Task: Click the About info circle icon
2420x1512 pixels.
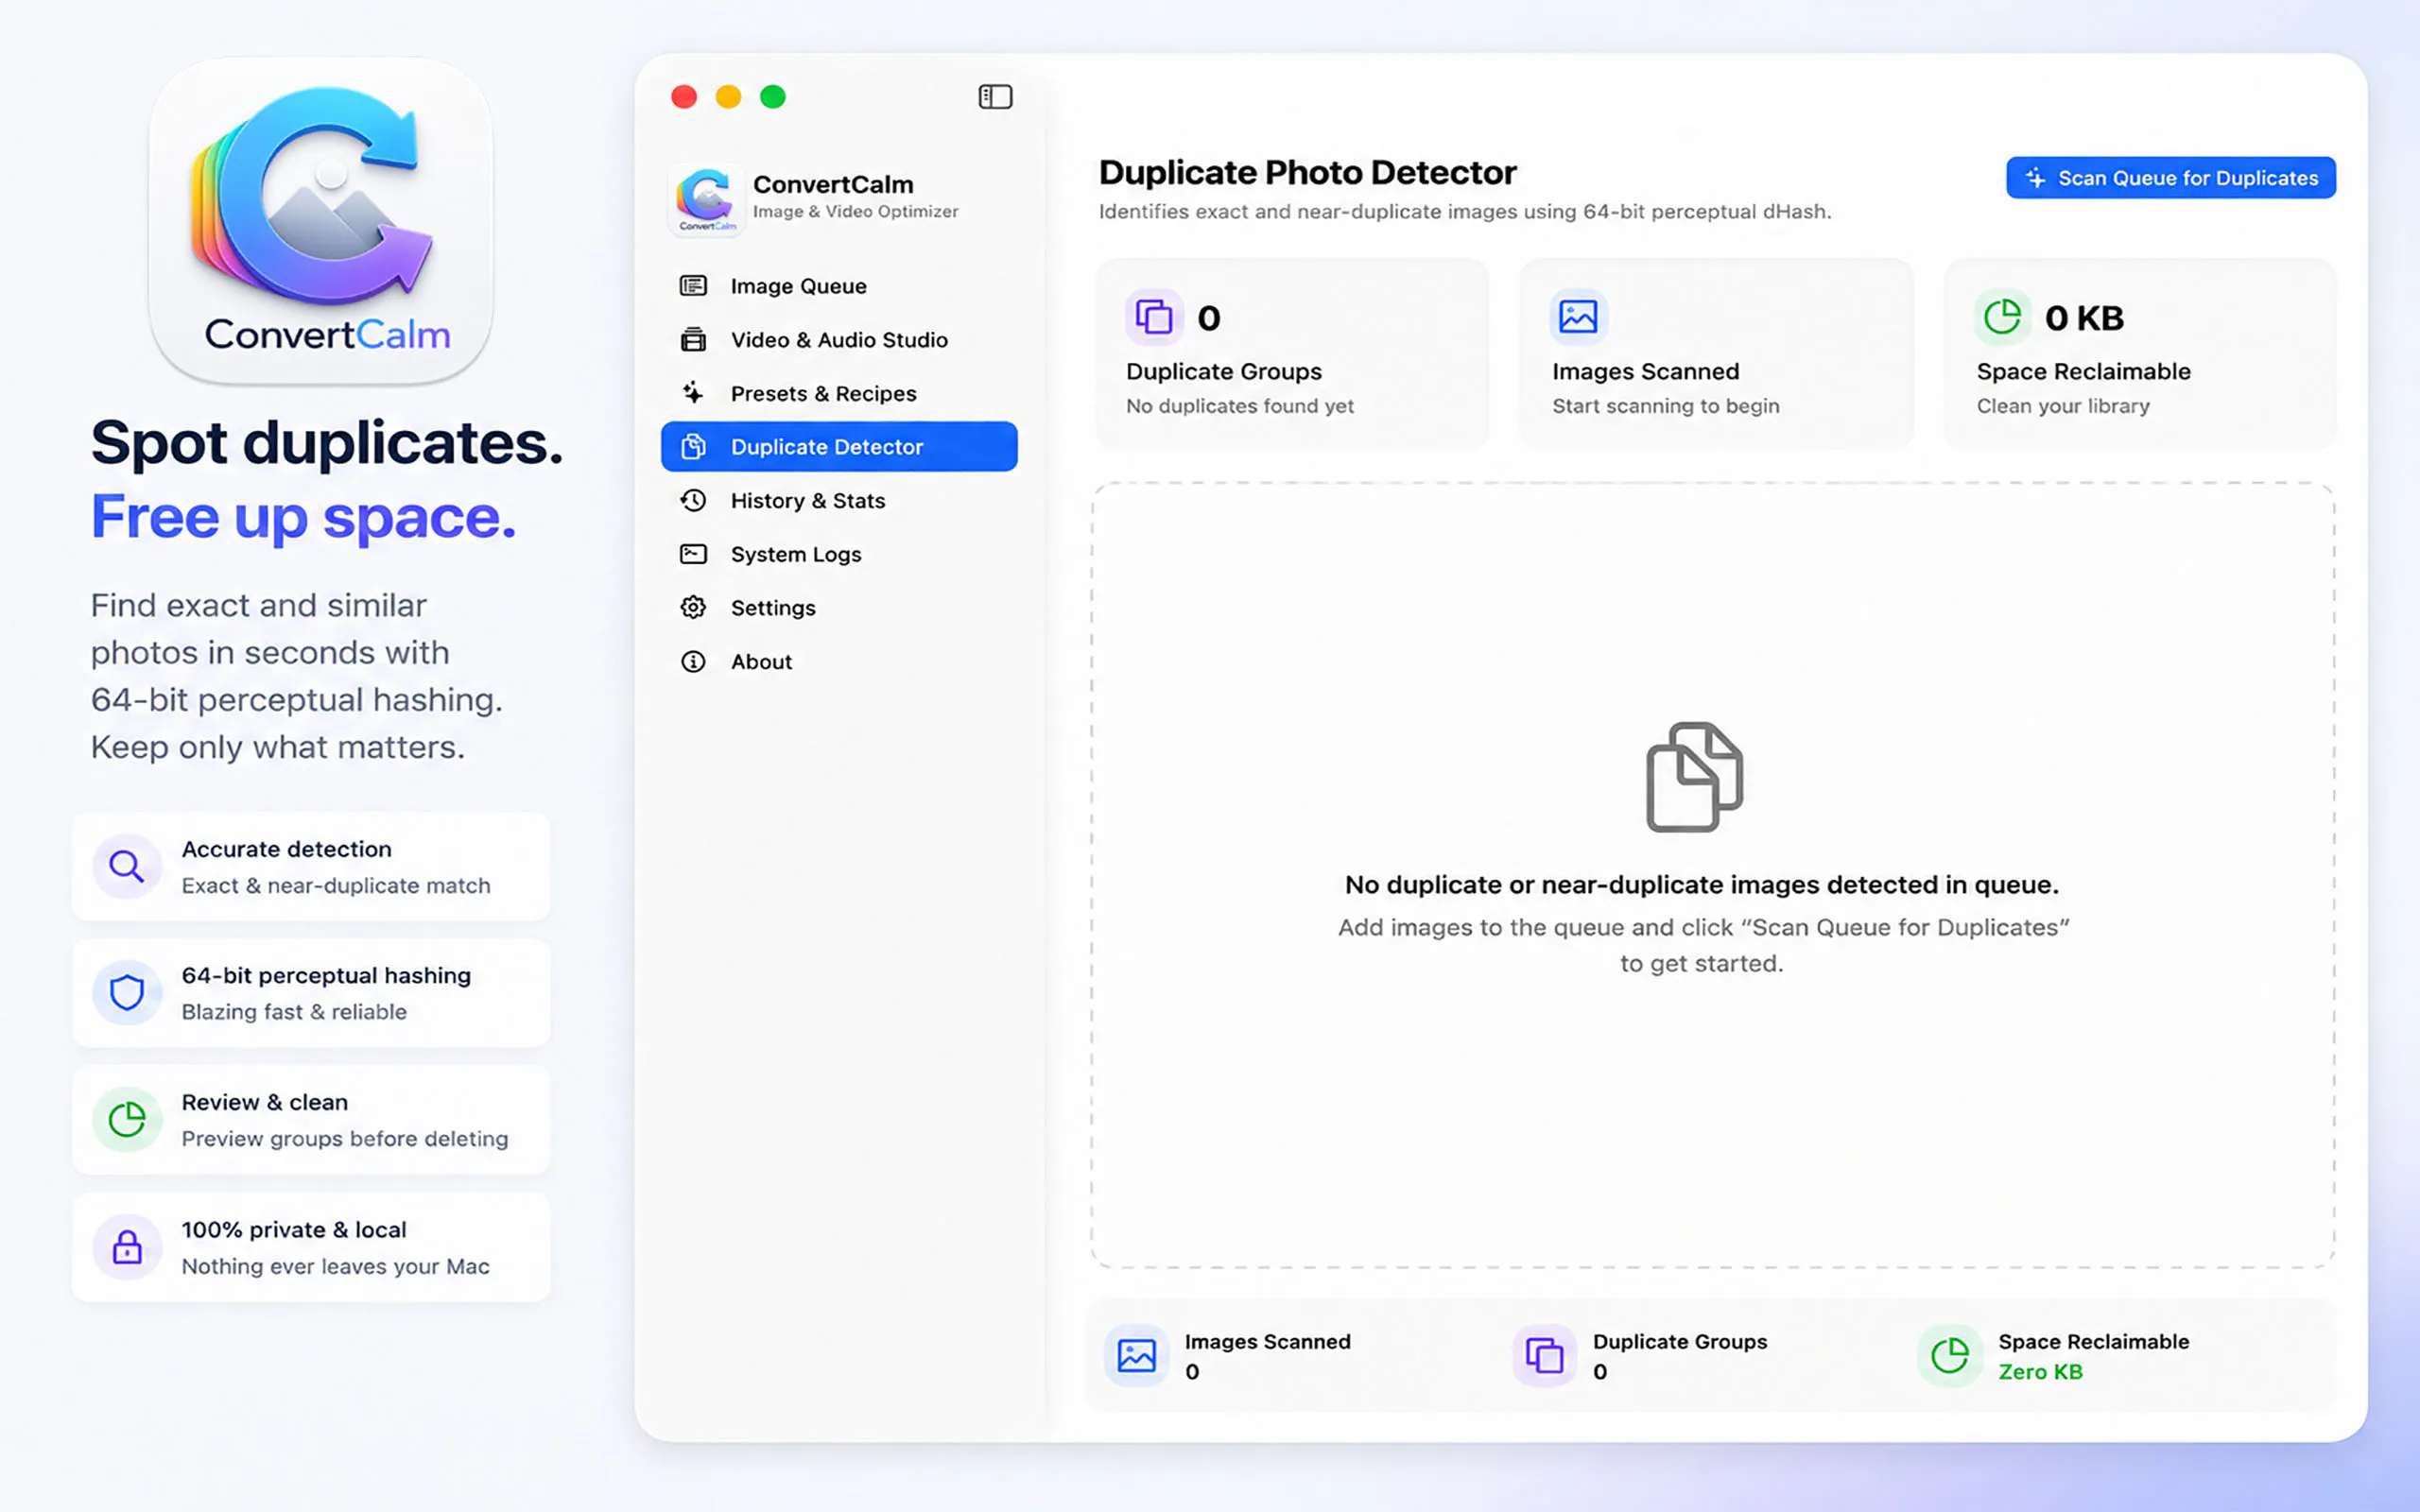Action: click(693, 661)
